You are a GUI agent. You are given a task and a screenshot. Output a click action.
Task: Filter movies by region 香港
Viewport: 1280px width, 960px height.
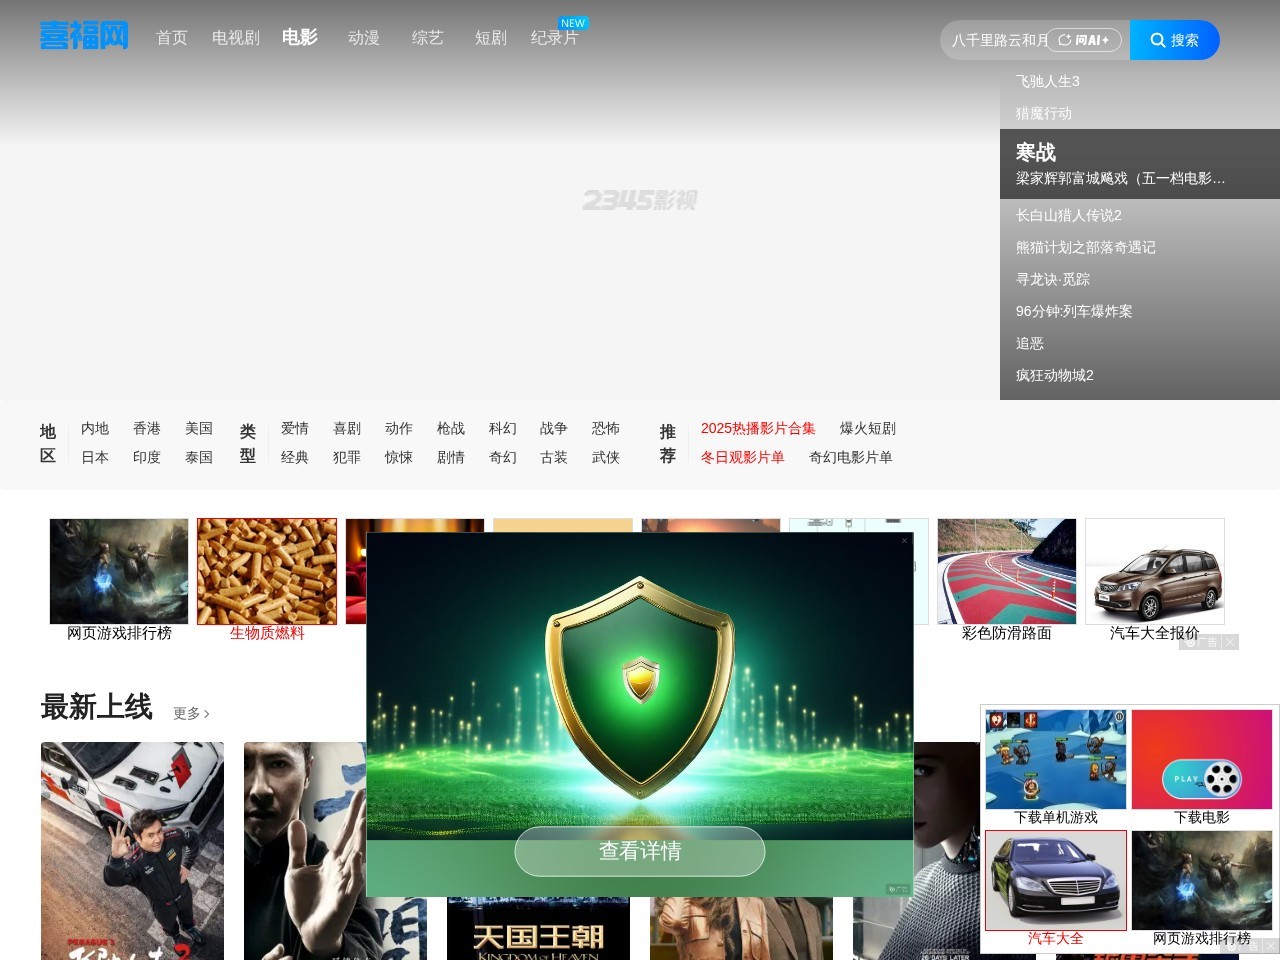click(147, 428)
